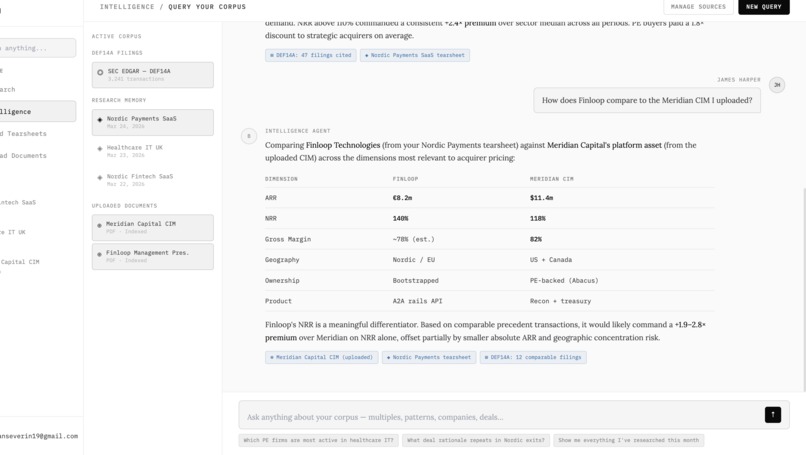Click the Meridian NRR value 118%
The image size is (806, 455).
(x=538, y=219)
